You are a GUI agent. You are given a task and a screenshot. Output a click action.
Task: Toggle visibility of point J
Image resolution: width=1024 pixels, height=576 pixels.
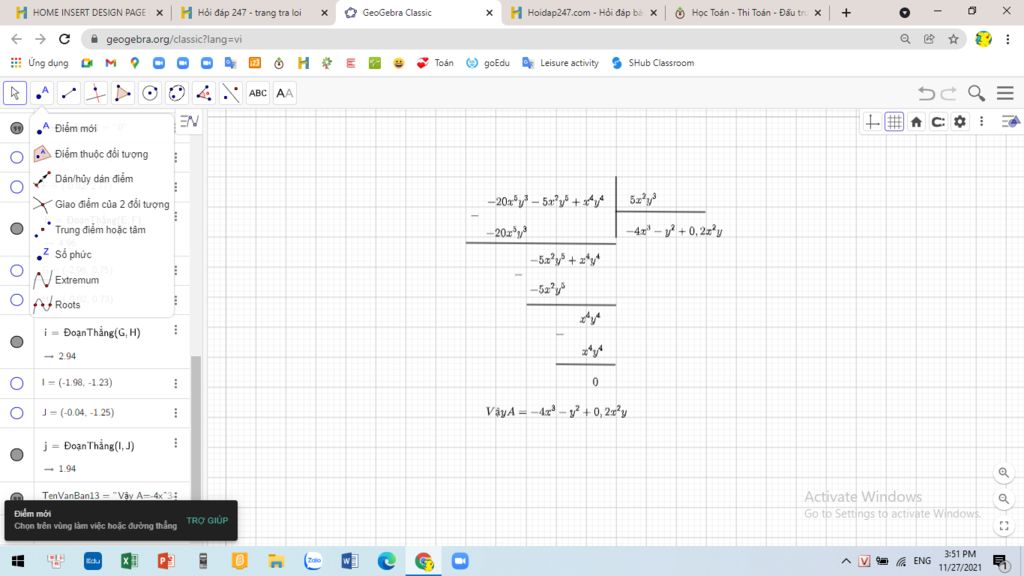[17, 413]
